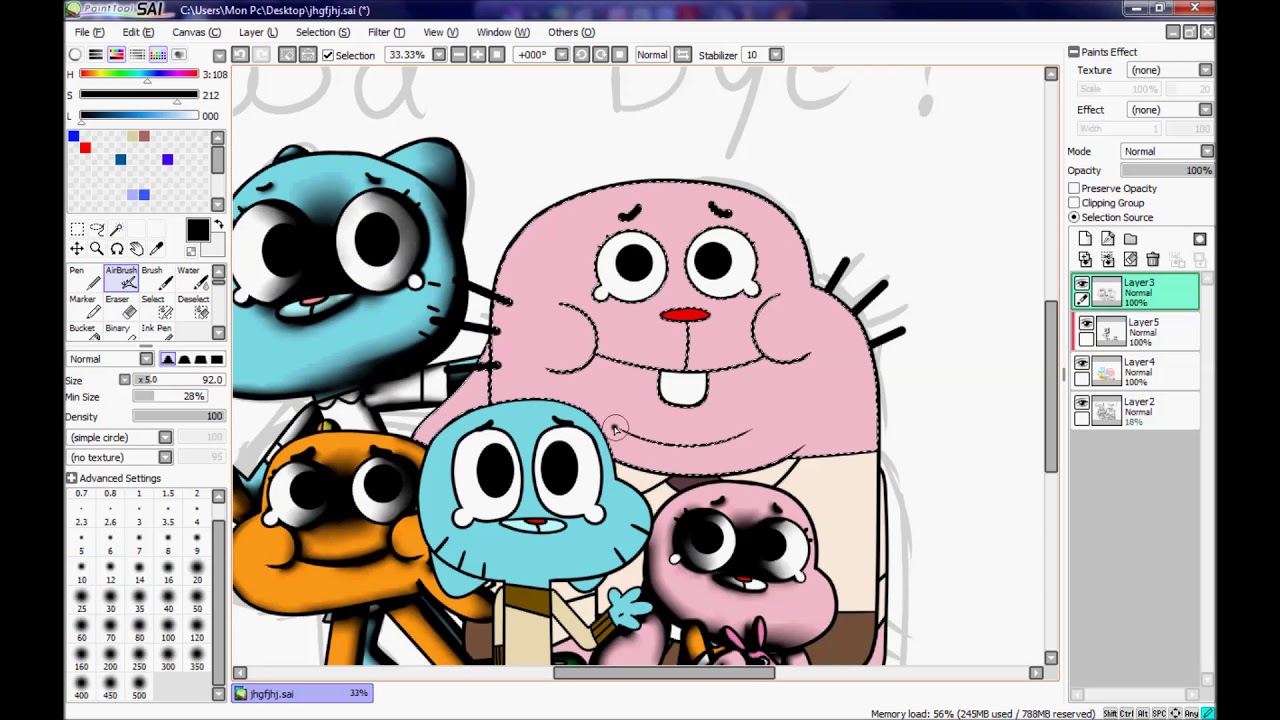1280x720 pixels.
Task: Open the Canvas menu
Action: pos(196,32)
